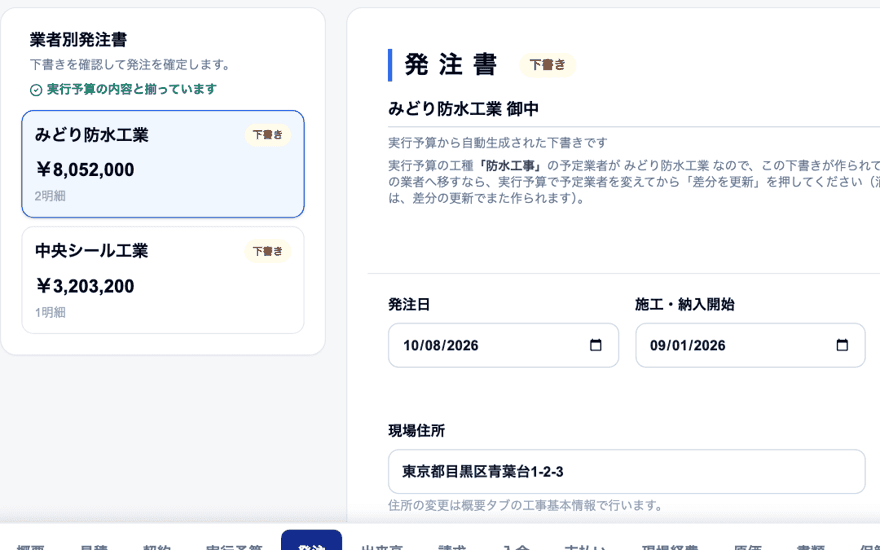Click the green check-circle icon beside 実行予算の内容と揃っています
This screenshot has height=550, width=880.
pos(36,90)
